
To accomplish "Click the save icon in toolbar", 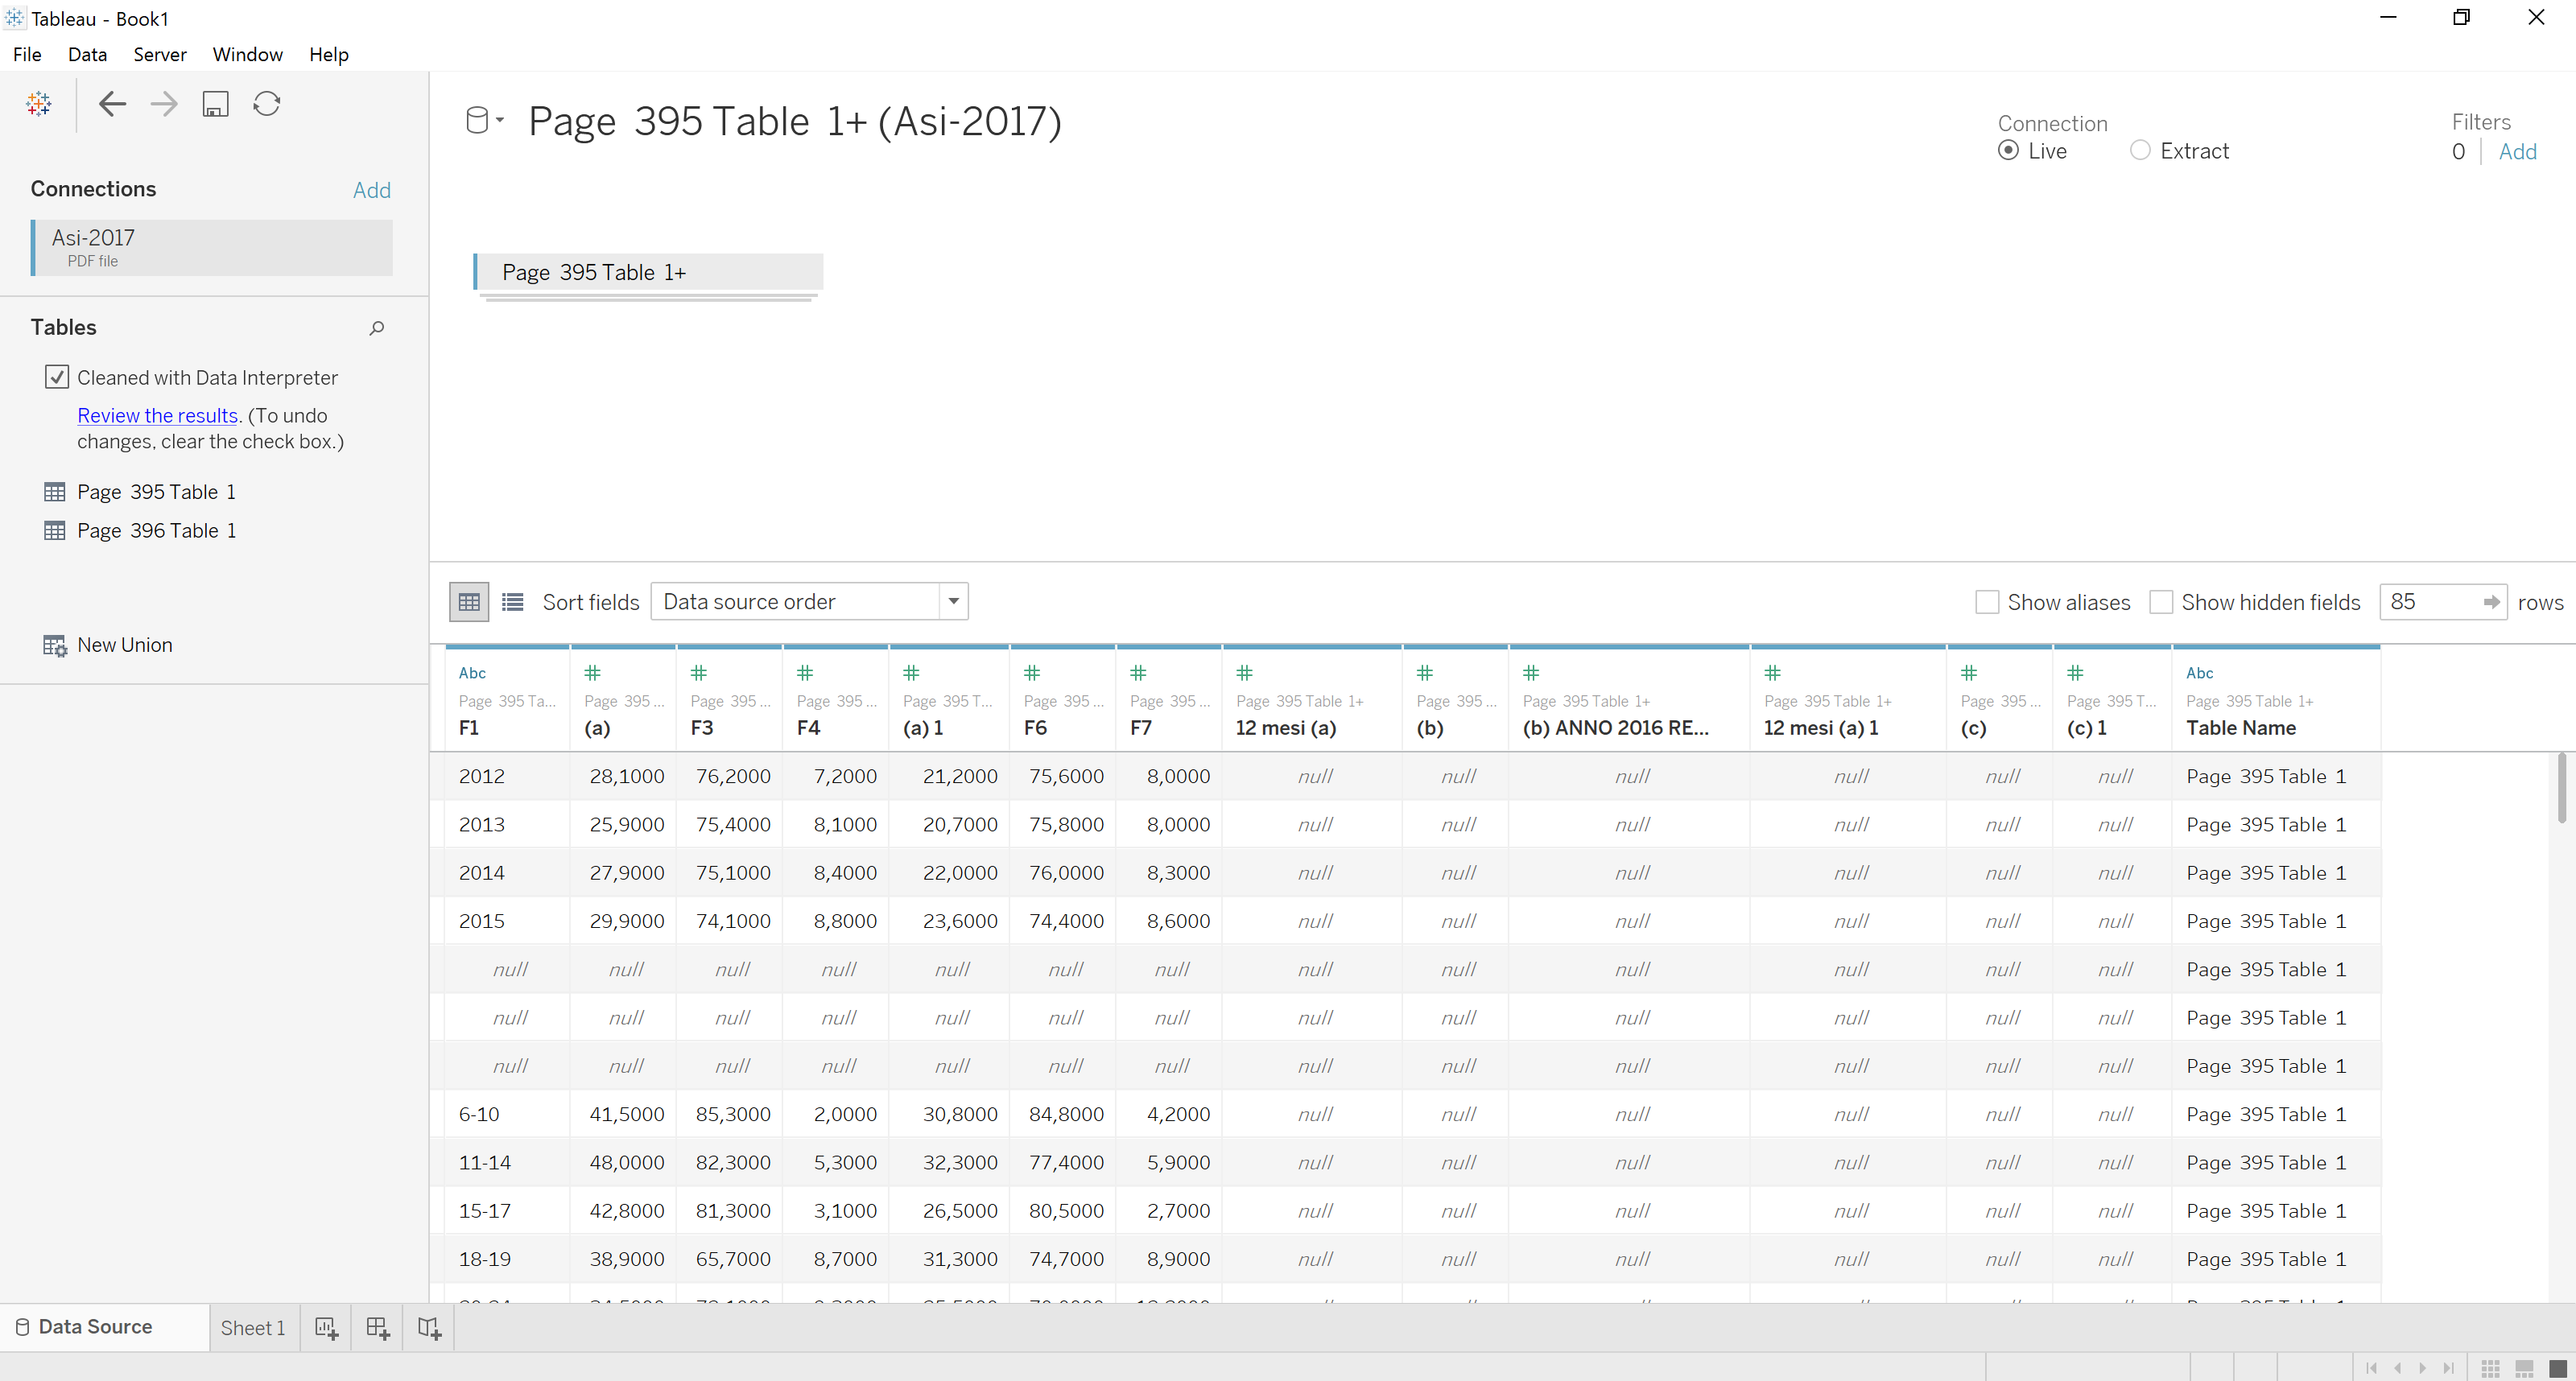I will tap(215, 104).
